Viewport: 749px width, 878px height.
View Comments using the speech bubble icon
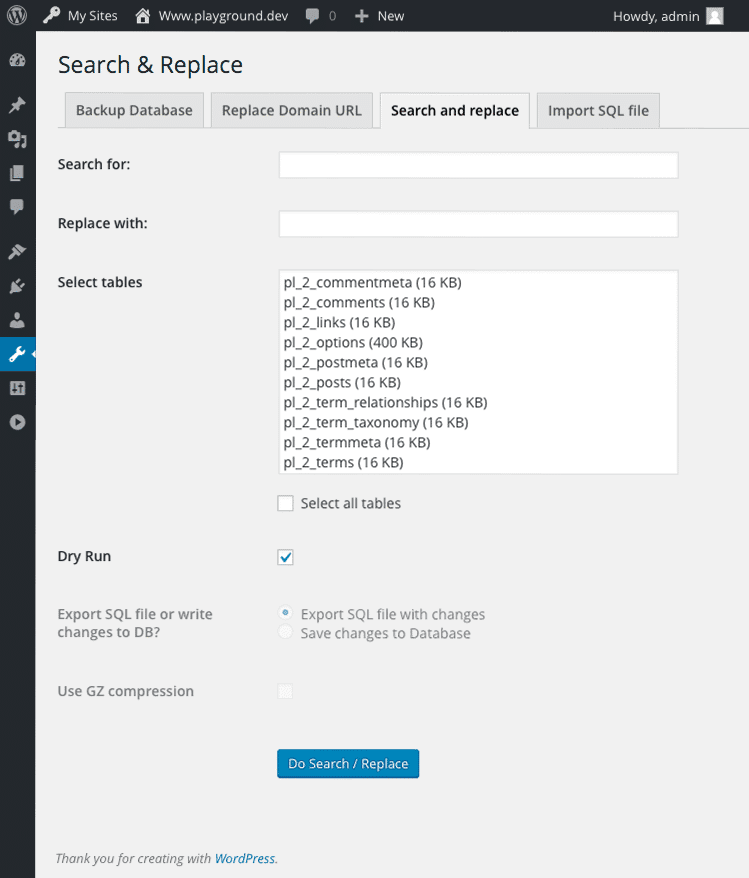coord(17,207)
